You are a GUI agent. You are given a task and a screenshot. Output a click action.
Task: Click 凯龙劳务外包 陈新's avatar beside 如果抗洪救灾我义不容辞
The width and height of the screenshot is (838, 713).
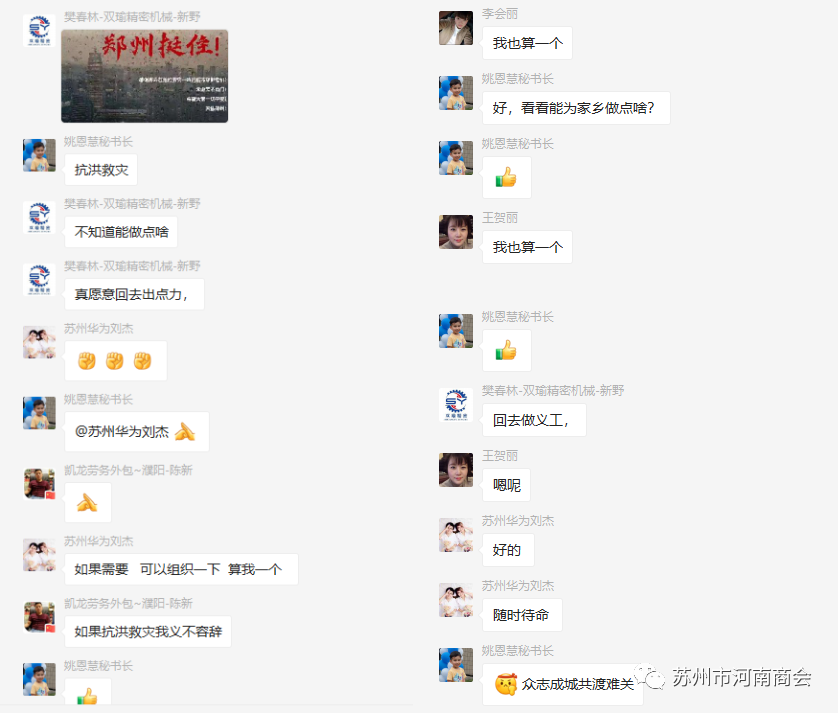point(39,617)
